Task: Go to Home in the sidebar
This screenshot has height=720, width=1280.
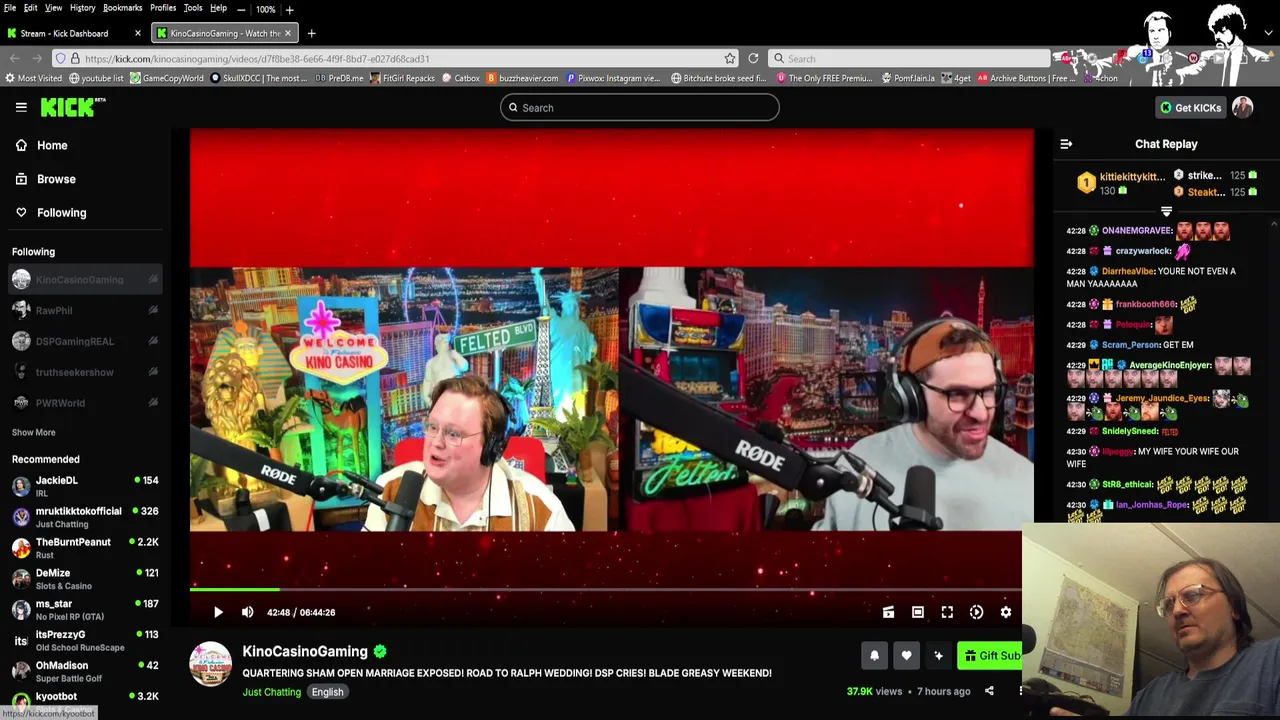Action: [84, 145]
